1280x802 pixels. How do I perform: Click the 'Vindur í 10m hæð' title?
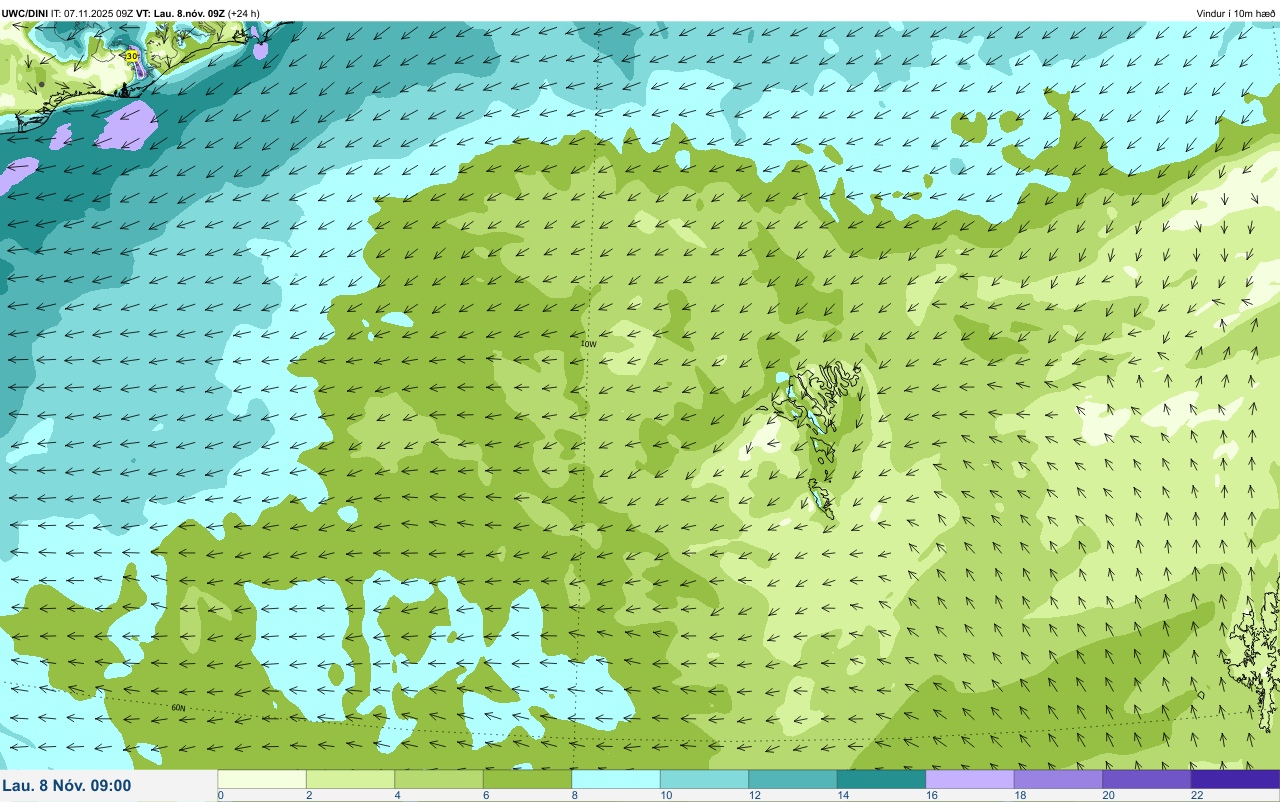click(1236, 13)
